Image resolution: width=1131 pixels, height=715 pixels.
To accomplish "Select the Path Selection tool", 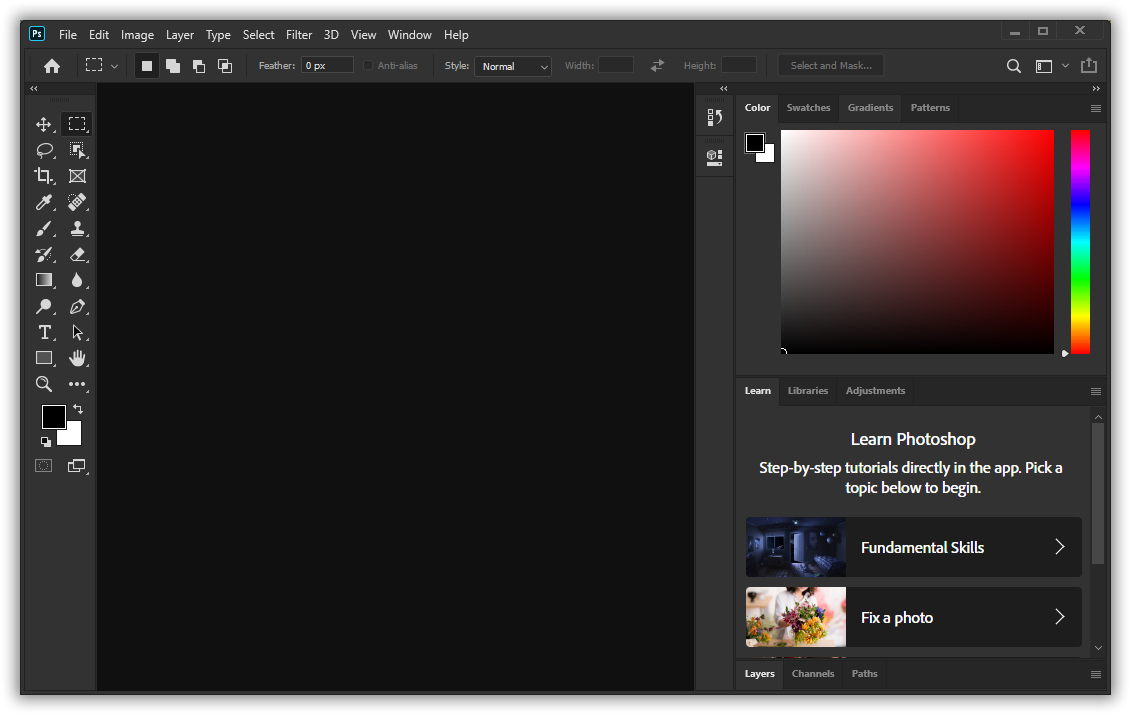I will [77, 333].
